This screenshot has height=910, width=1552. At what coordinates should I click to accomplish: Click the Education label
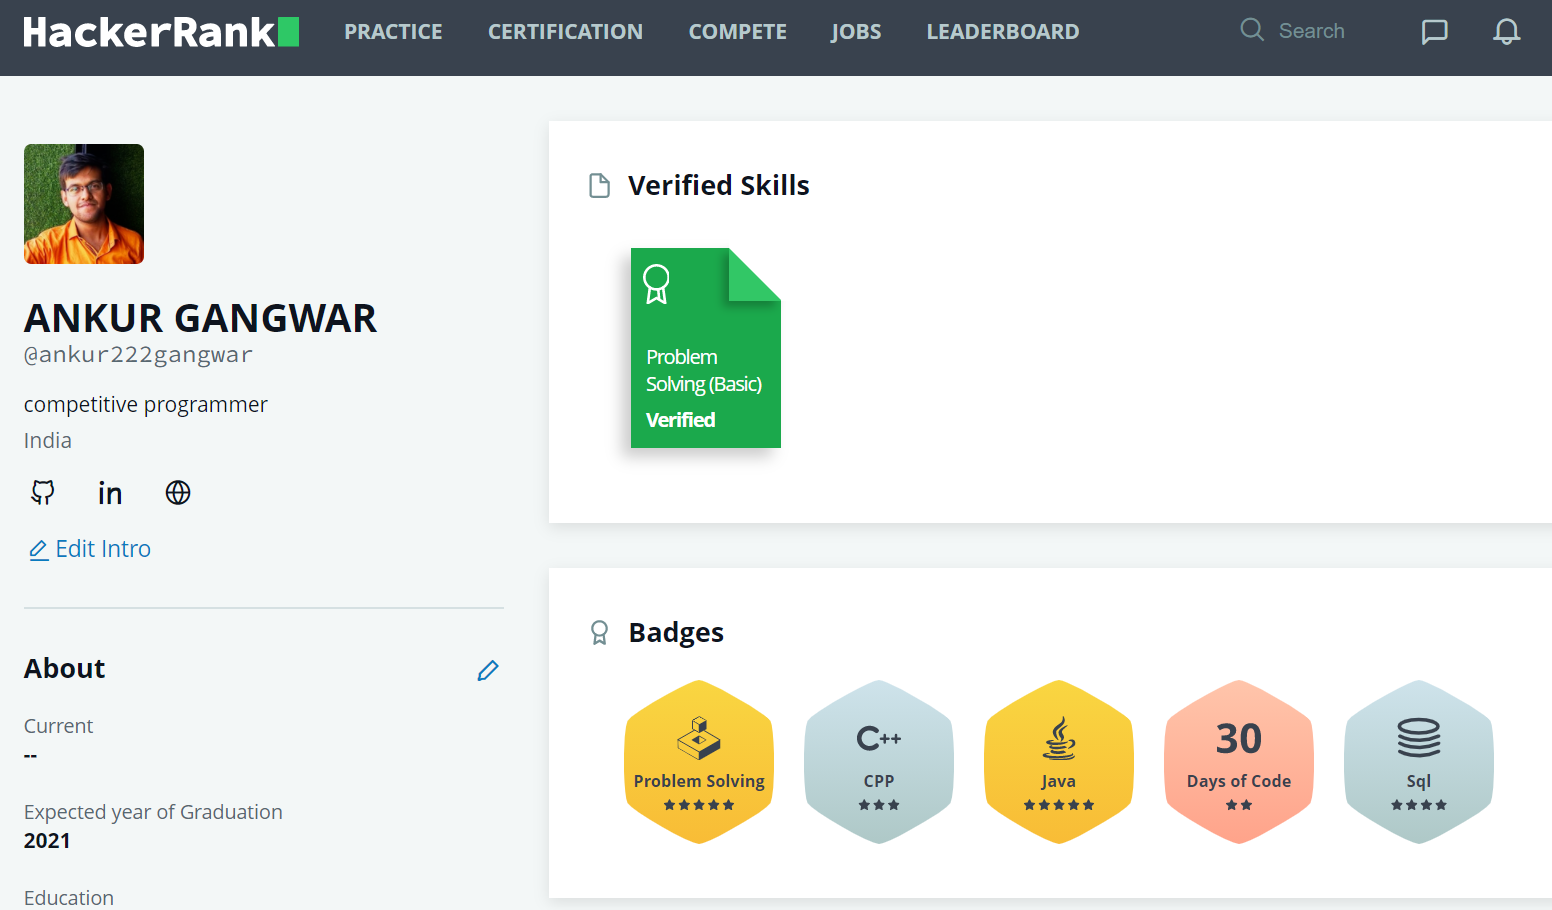[x=69, y=898]
